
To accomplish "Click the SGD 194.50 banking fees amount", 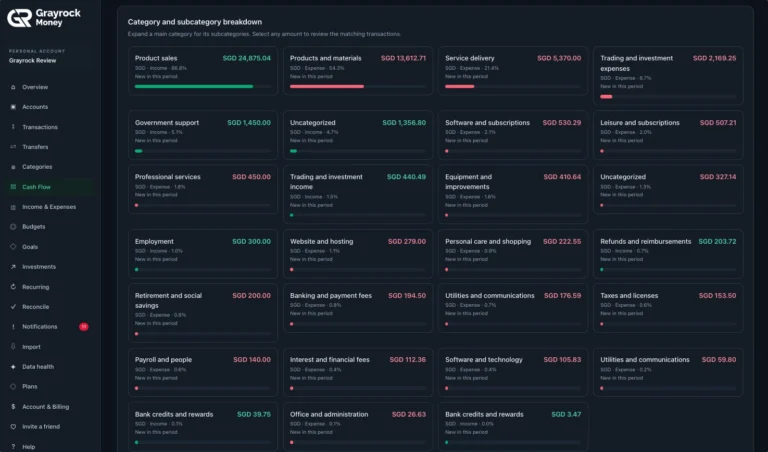I will click(407, 296).
